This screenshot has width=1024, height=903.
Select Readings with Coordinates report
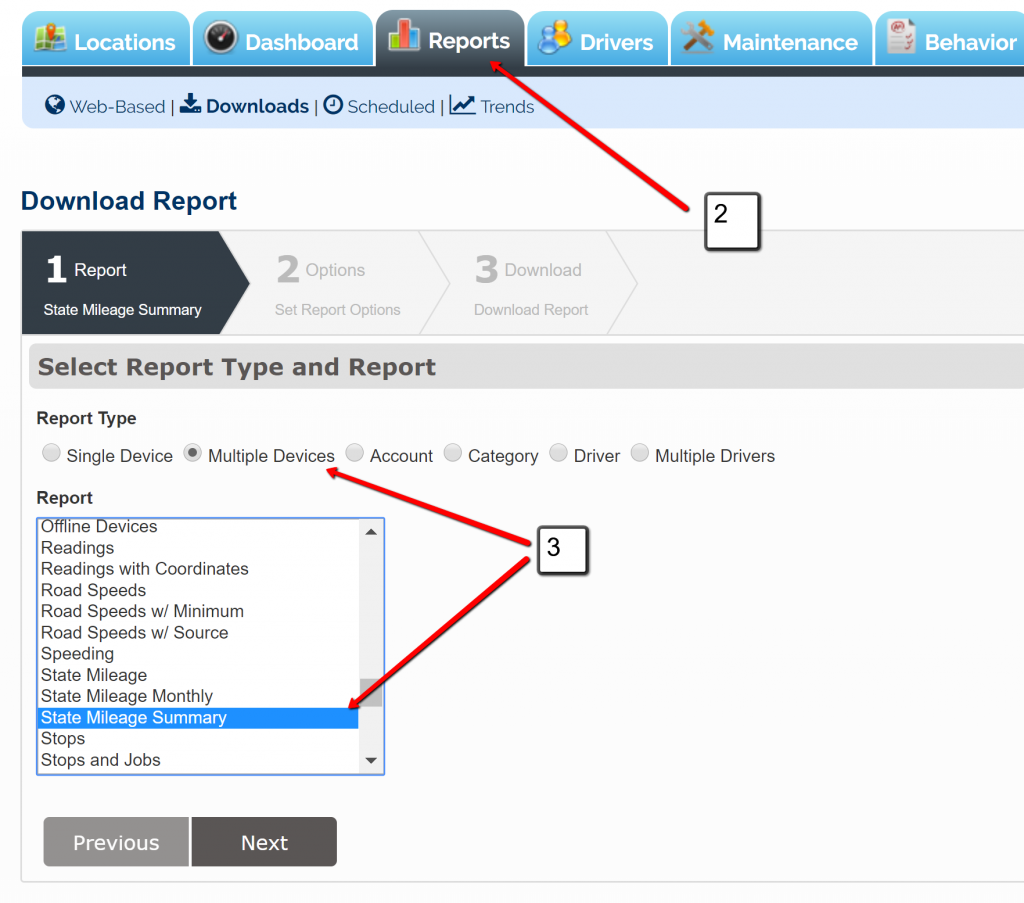point(199,569)
